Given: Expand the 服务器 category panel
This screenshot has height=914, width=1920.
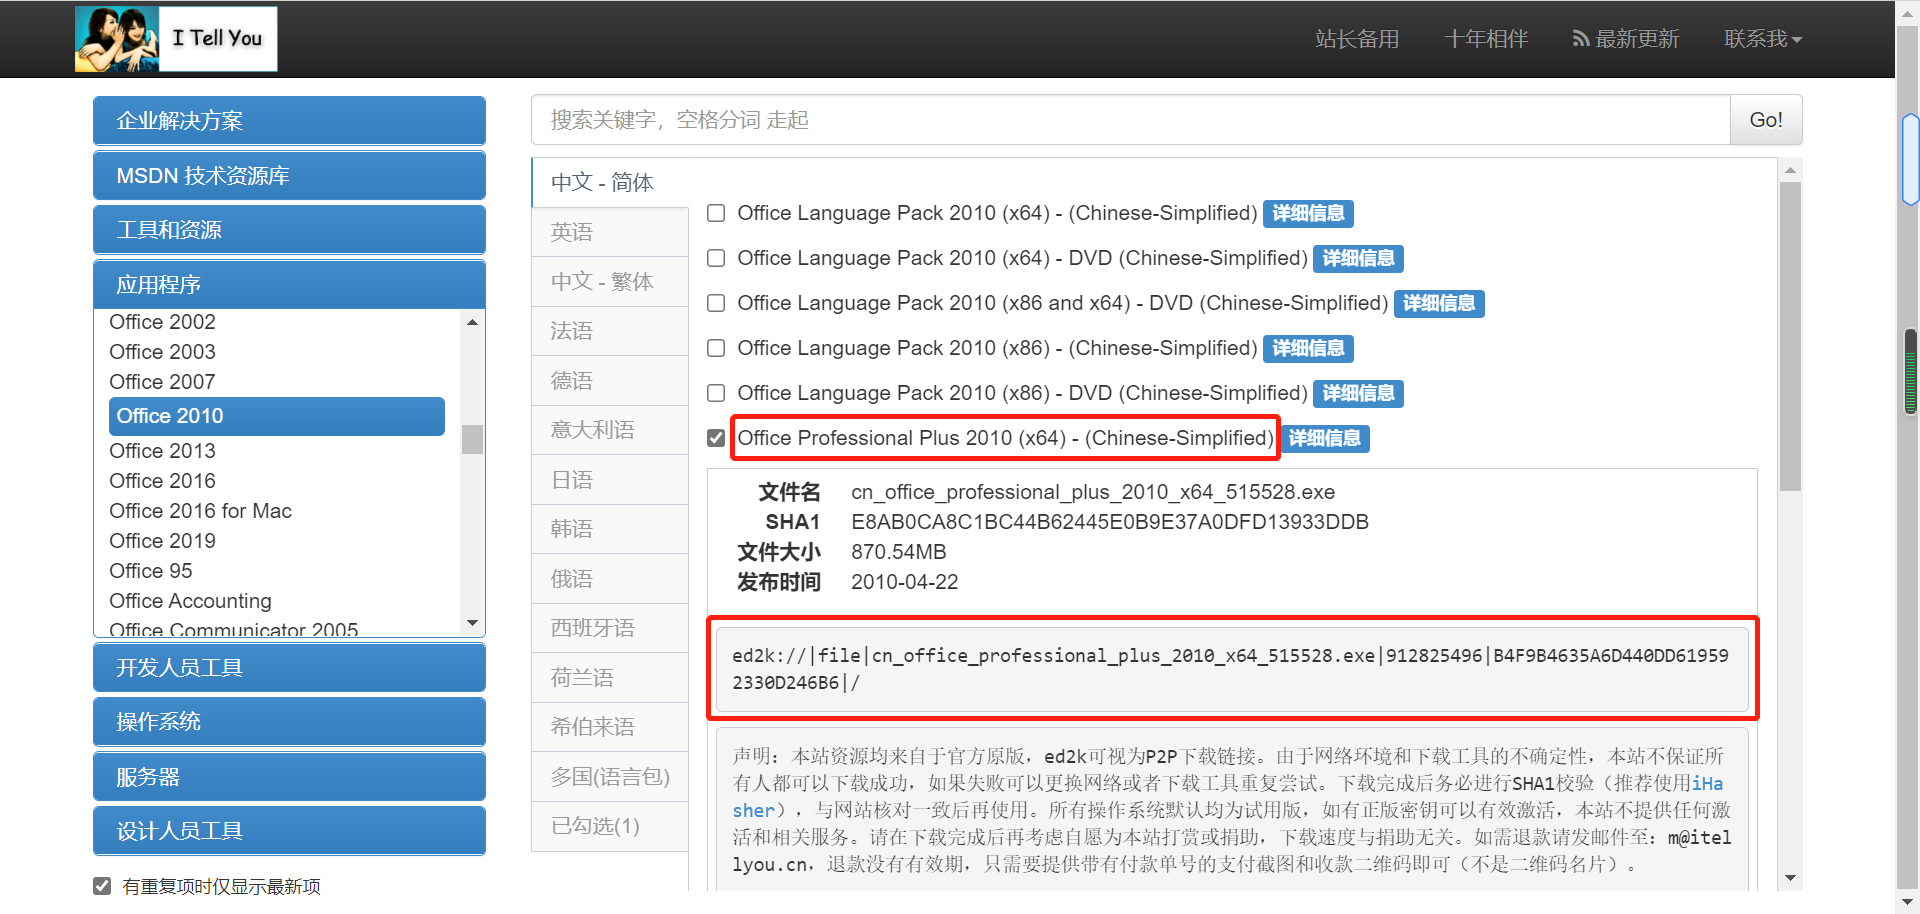Looking at the screenshot, I should [289, 777].
